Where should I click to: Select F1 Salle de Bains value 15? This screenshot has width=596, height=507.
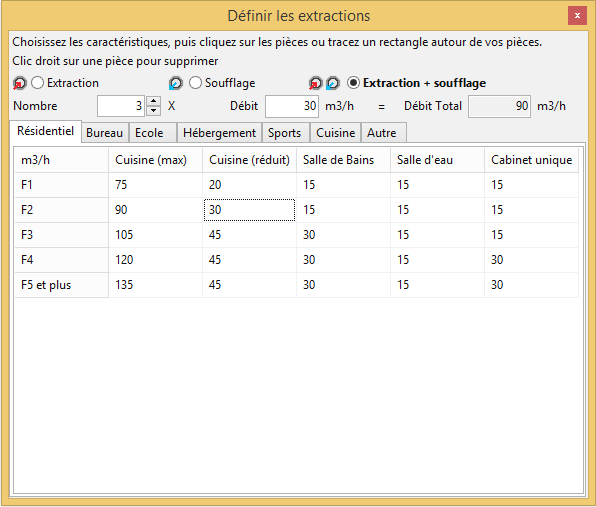tap(343, 185)
